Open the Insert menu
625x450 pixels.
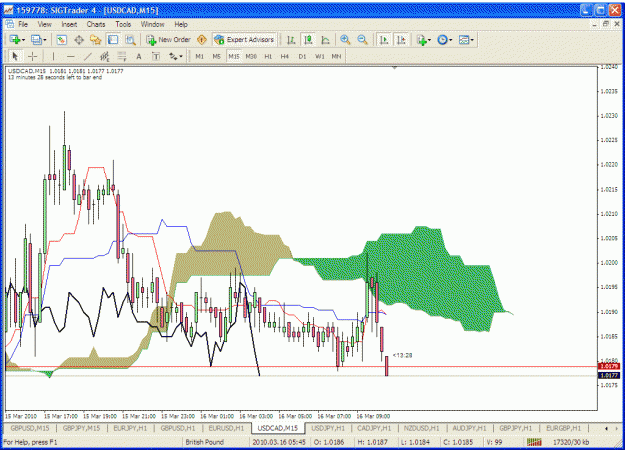point(69,24)
